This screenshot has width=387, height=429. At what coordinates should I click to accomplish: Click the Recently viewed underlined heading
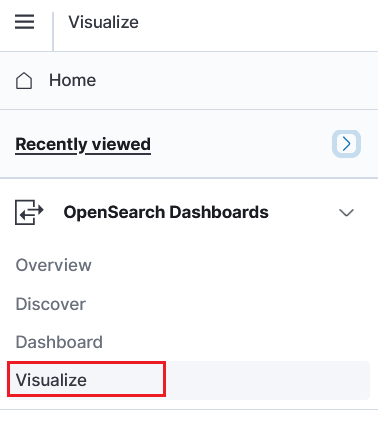click(83, 144)
